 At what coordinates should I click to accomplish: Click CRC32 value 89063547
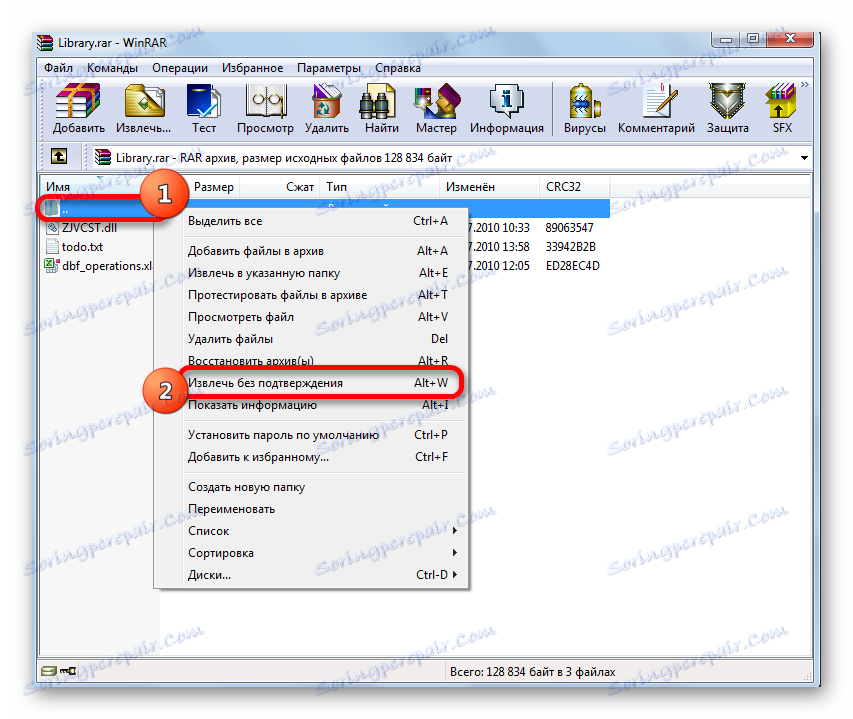pos(569,227)
